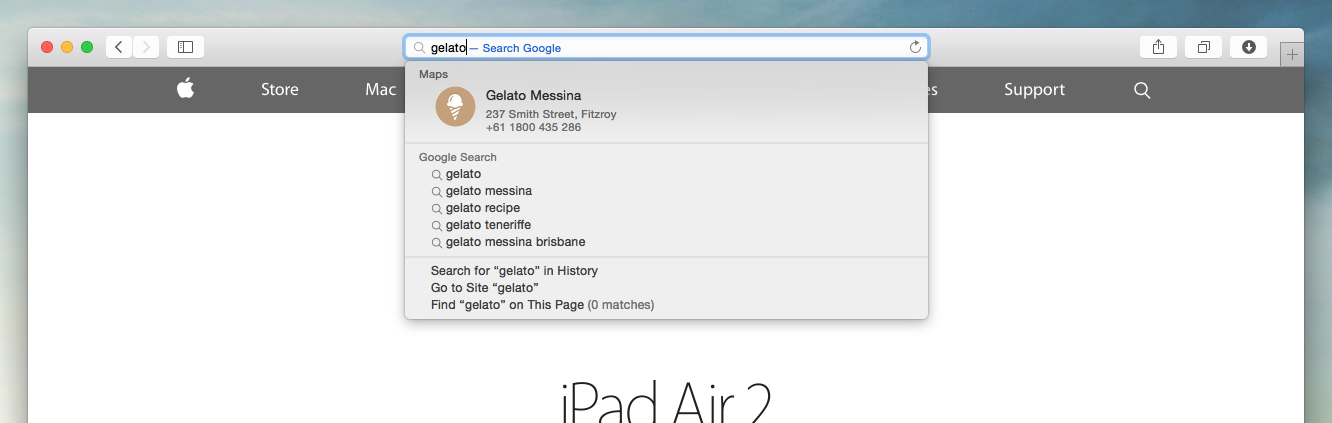
Task: Choose 'gelato recipe' search suggestion
Action: [x=666, y=208]
